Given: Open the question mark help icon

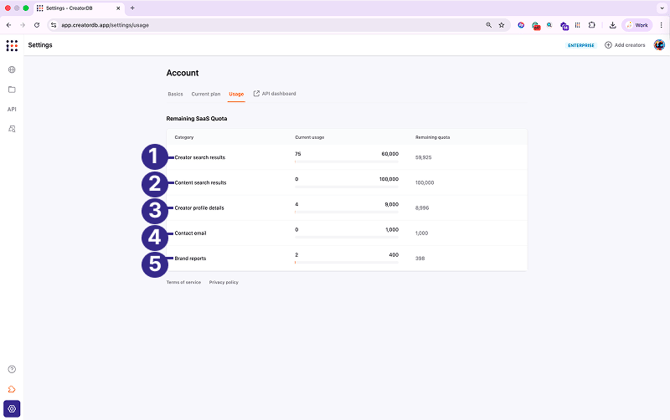Looking at the screenshot, I should point(12,370).
